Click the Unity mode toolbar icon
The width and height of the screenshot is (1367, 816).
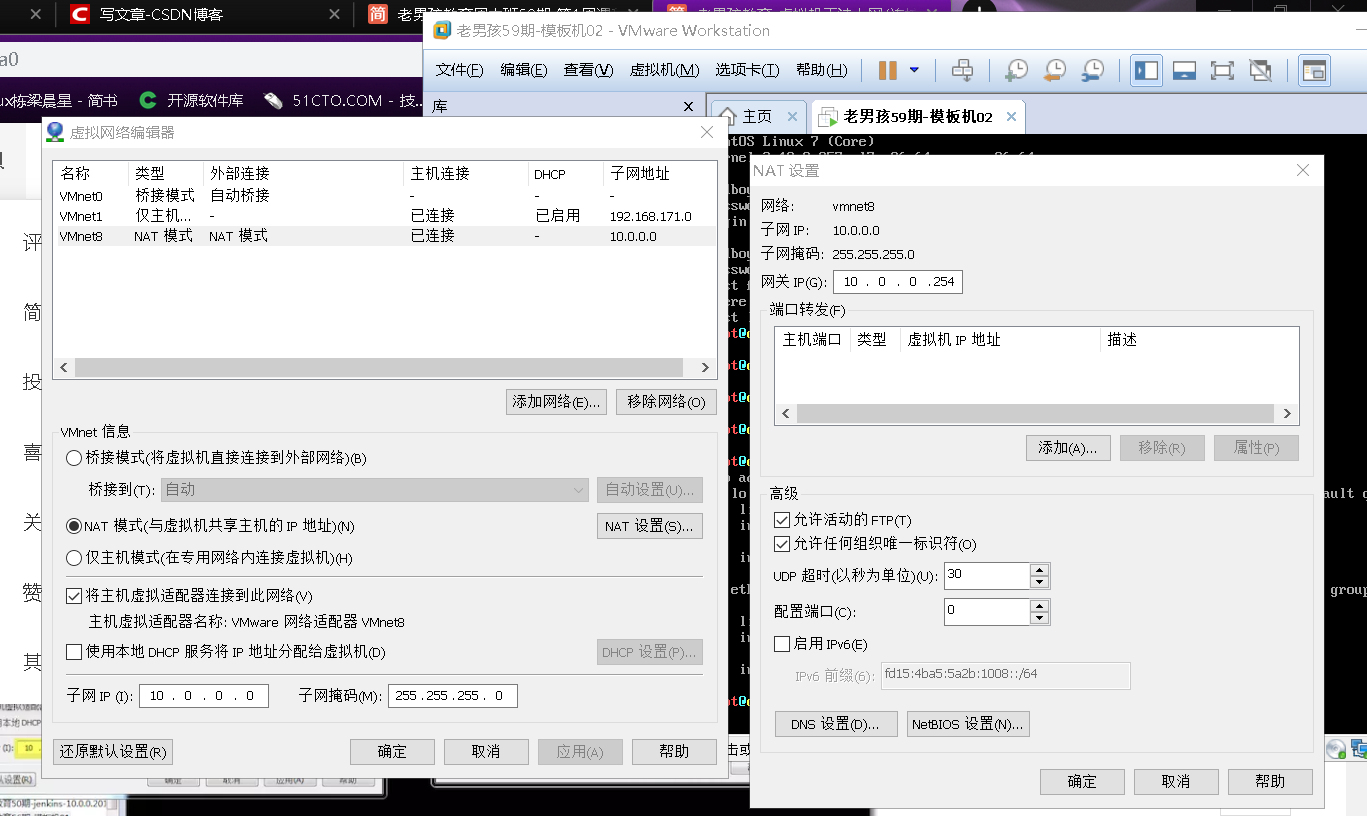[1261, 70]
